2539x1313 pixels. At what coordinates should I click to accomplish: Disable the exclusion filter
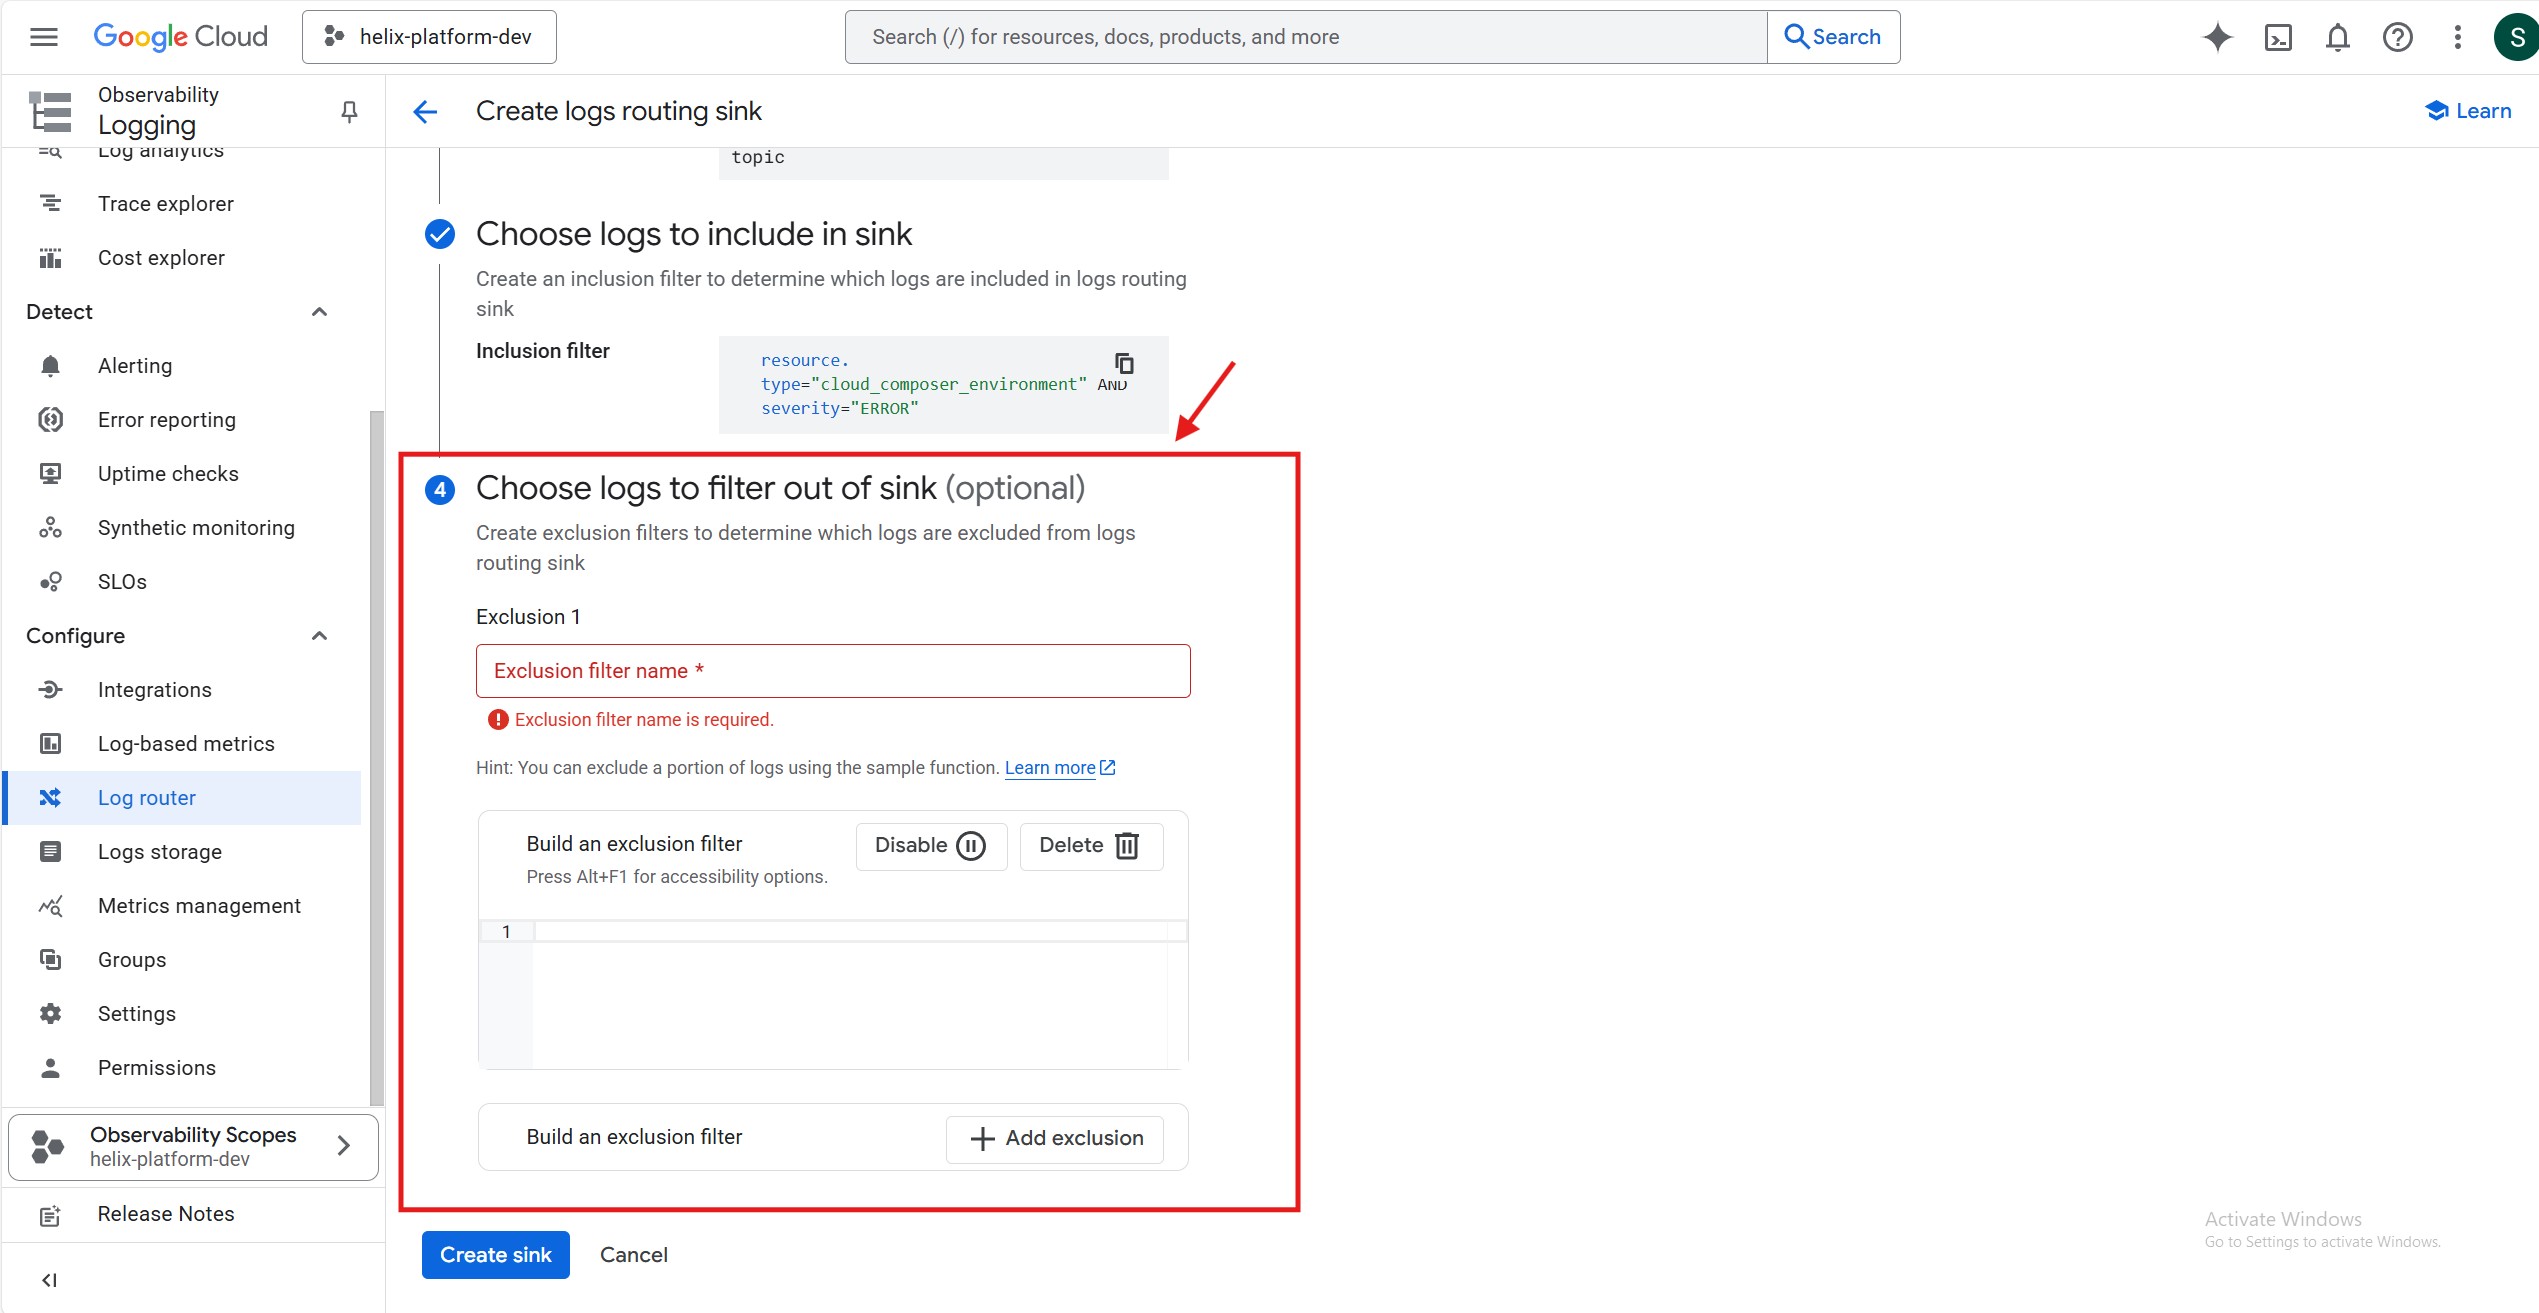point(930,845)
